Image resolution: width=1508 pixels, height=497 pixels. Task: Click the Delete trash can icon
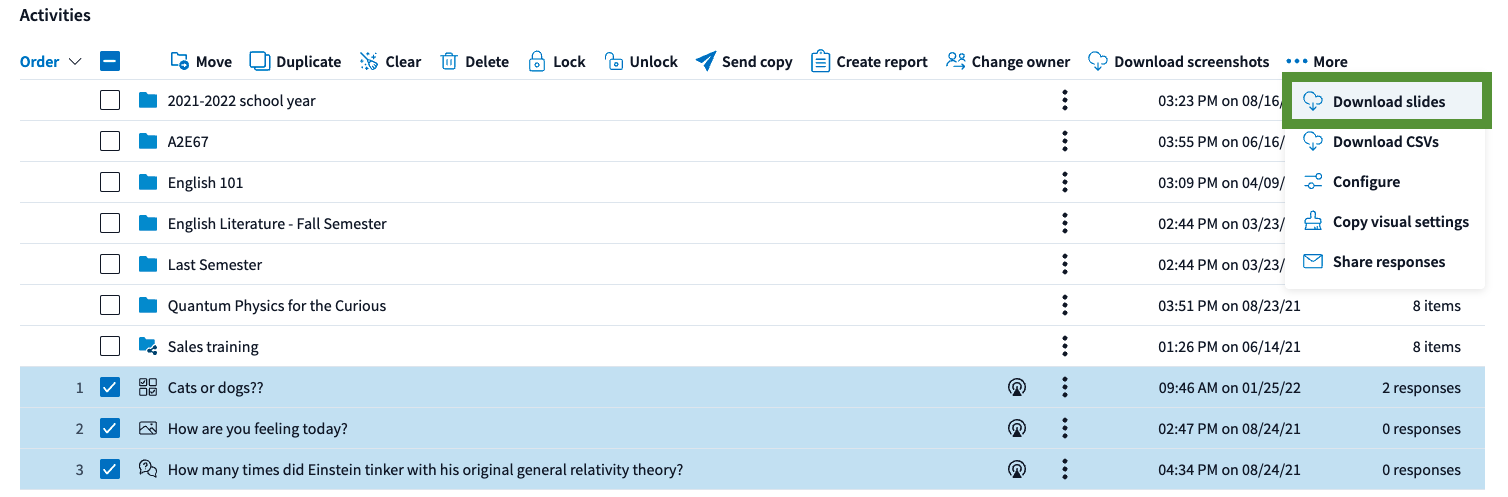tap(449, 62)
